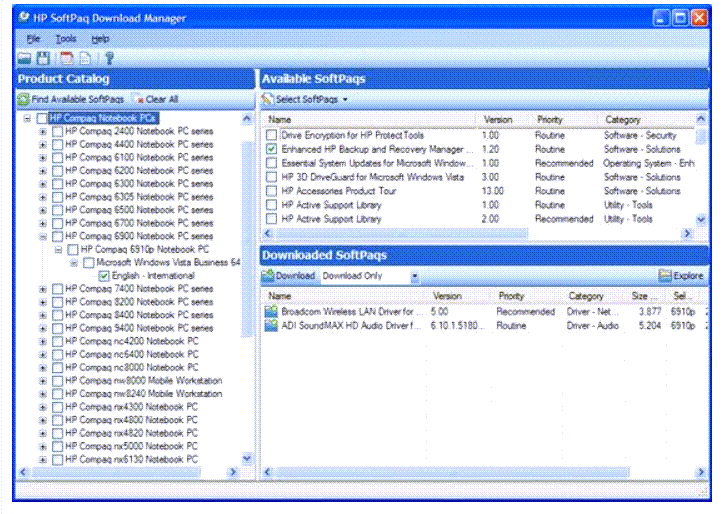Click the Clear All red X icon
Viewport: 725px width, 514px height.
[138, 99]
